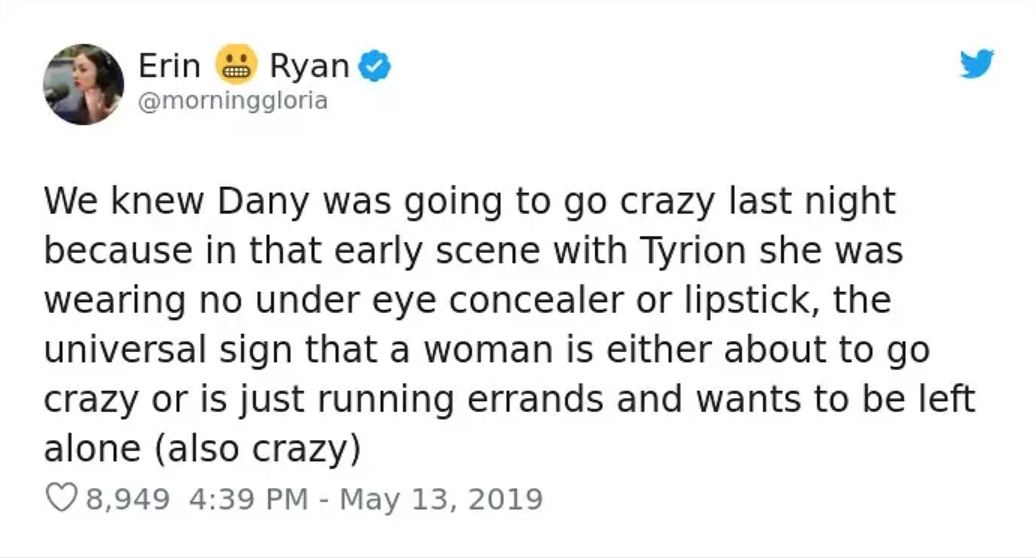Click the word "Tyrion" in the tweet
1036x558 pixels.
click(x=696, y=252)
